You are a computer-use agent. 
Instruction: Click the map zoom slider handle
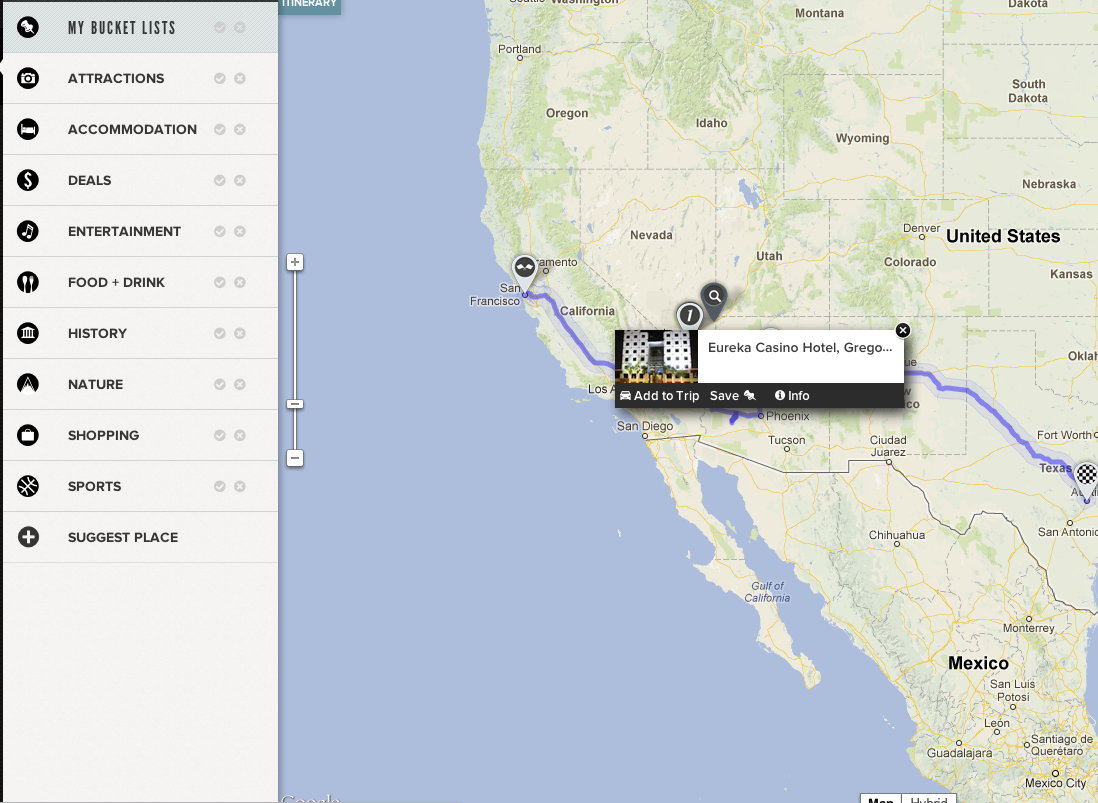[x=295, y=404]
